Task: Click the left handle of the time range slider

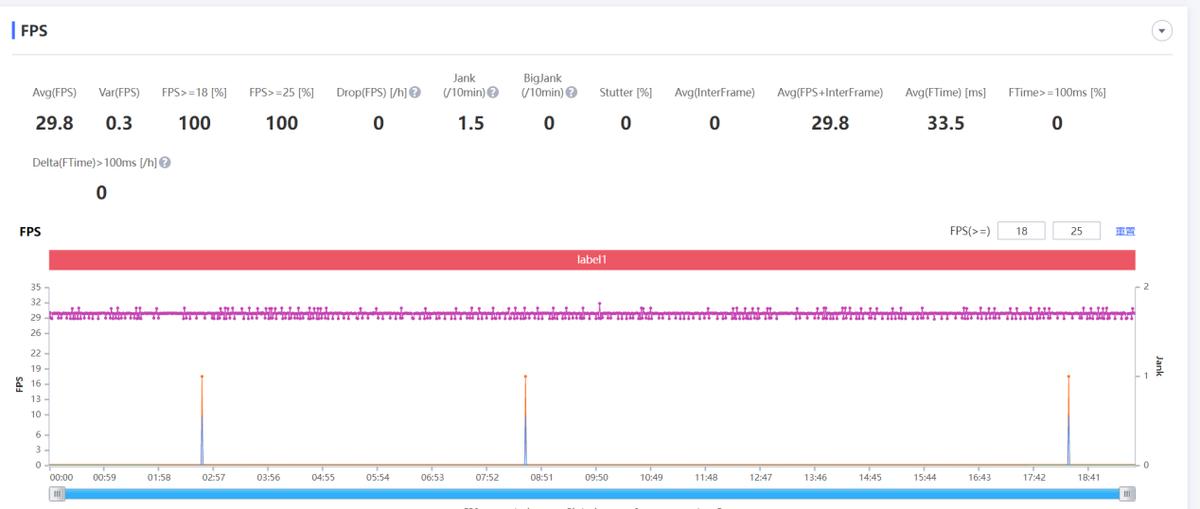Action: click(58, 493)
